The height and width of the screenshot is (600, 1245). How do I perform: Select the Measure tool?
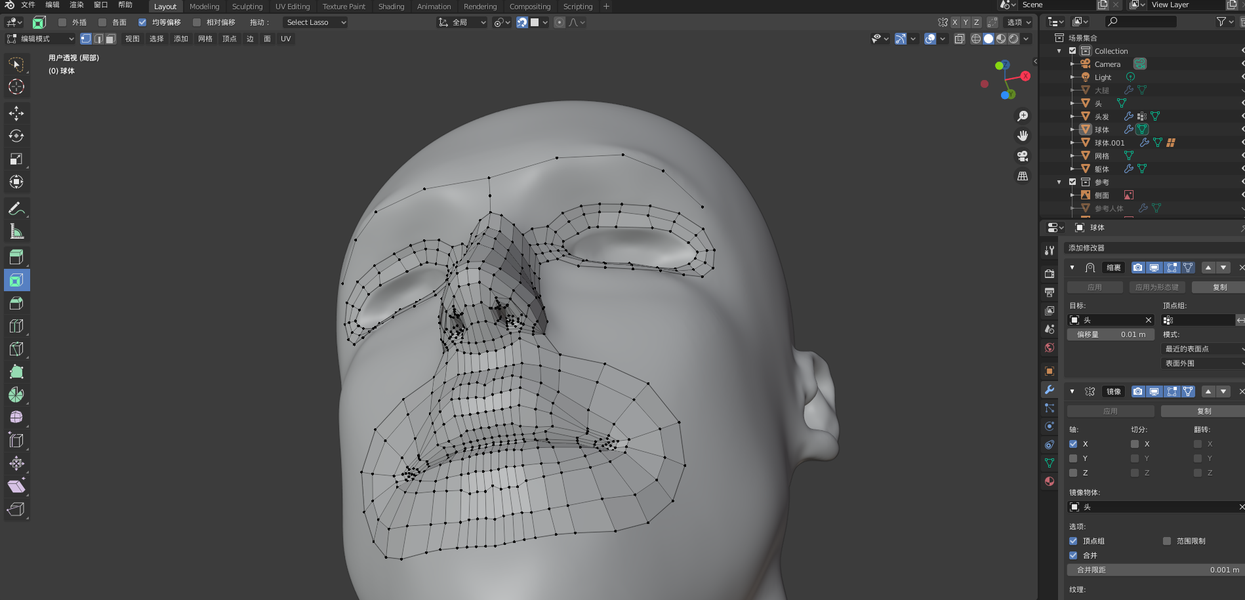point(16,231)
